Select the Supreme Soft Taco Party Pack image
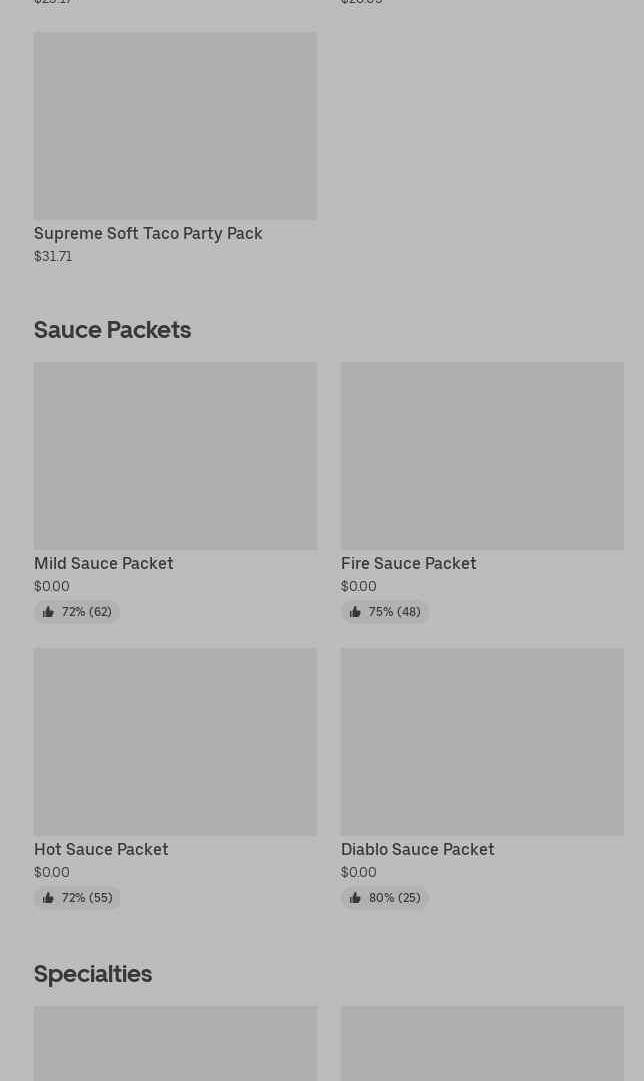The height and width of the screenshot is (1081, 644). (175, 126)
